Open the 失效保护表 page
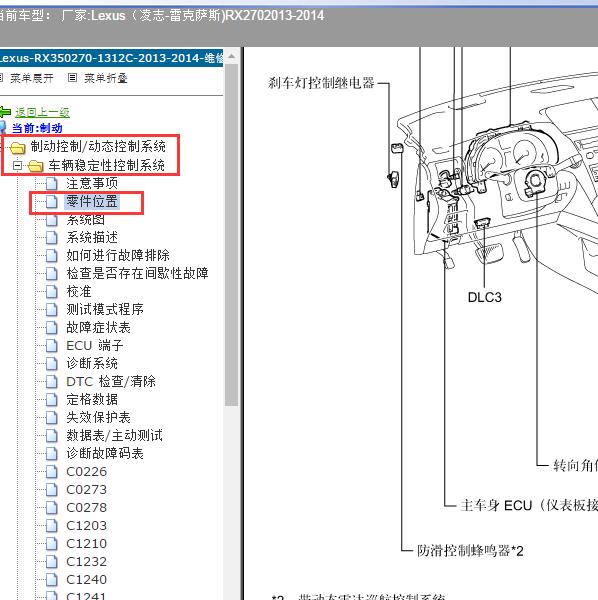The image size is (598, 600). coord(98,417)
